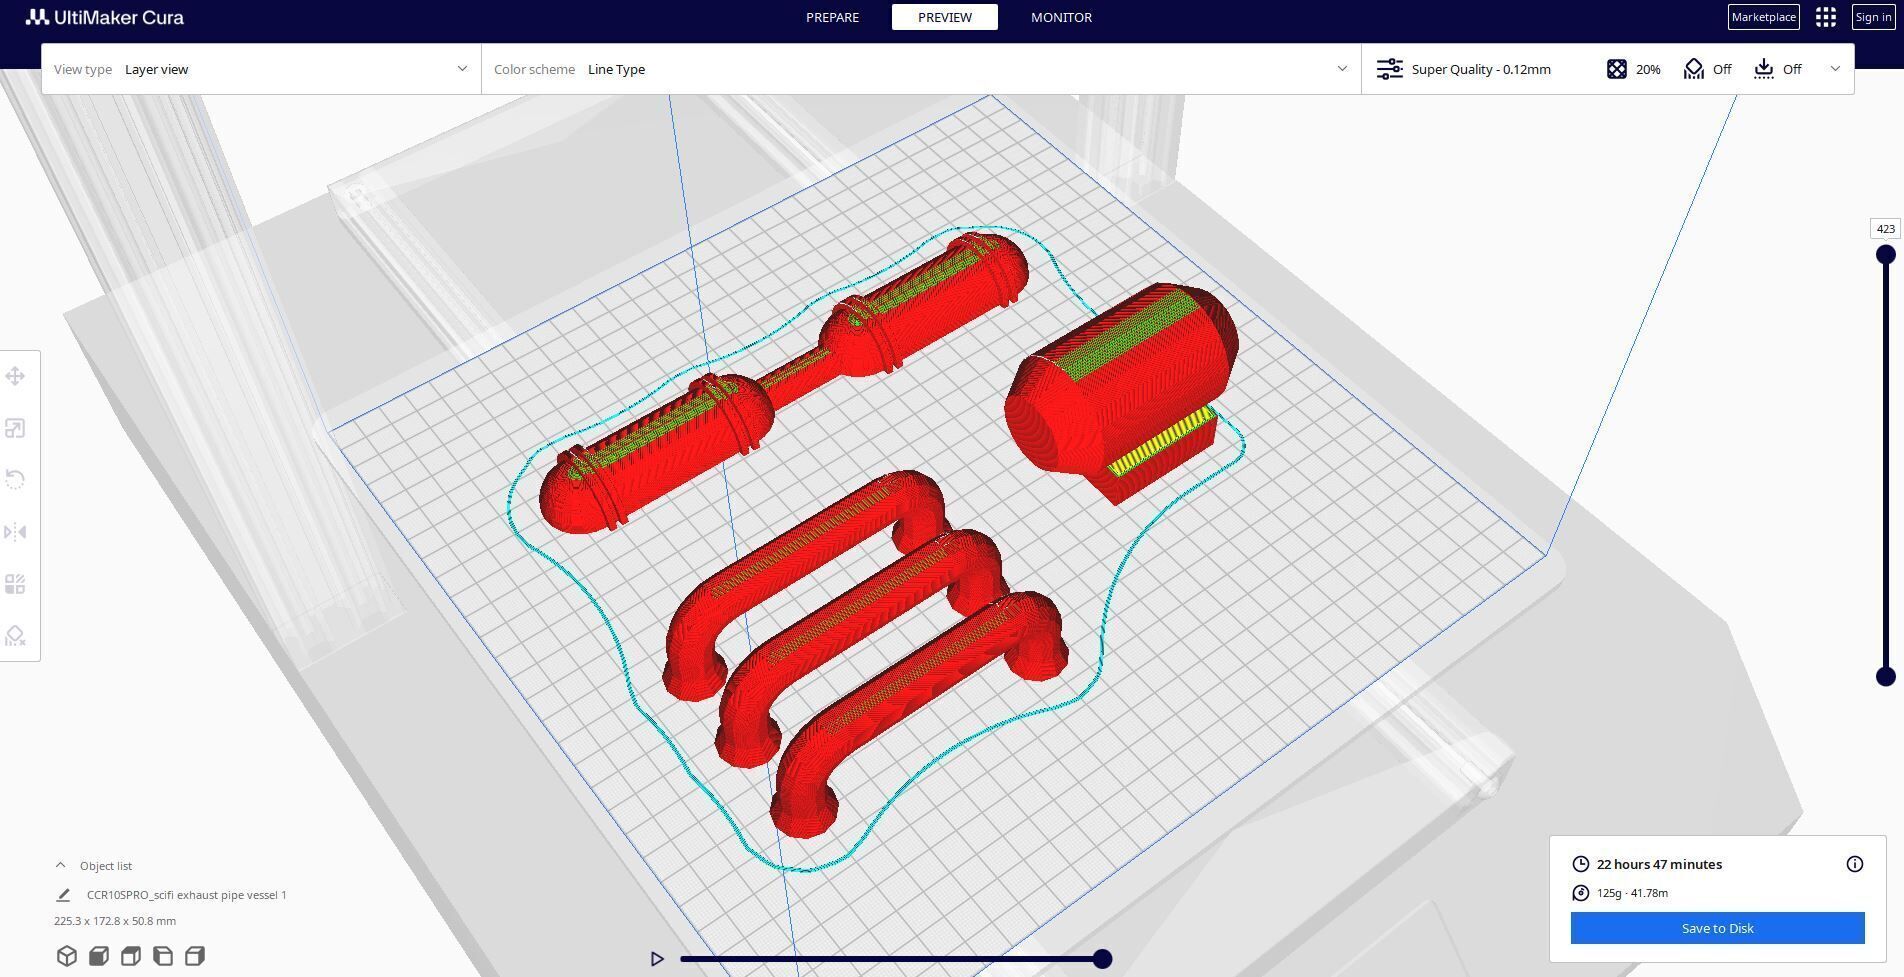The image size is (1904, 977).
Task: Click the Super Quality - 0.12mm profile text
Action: (1481, 69)
